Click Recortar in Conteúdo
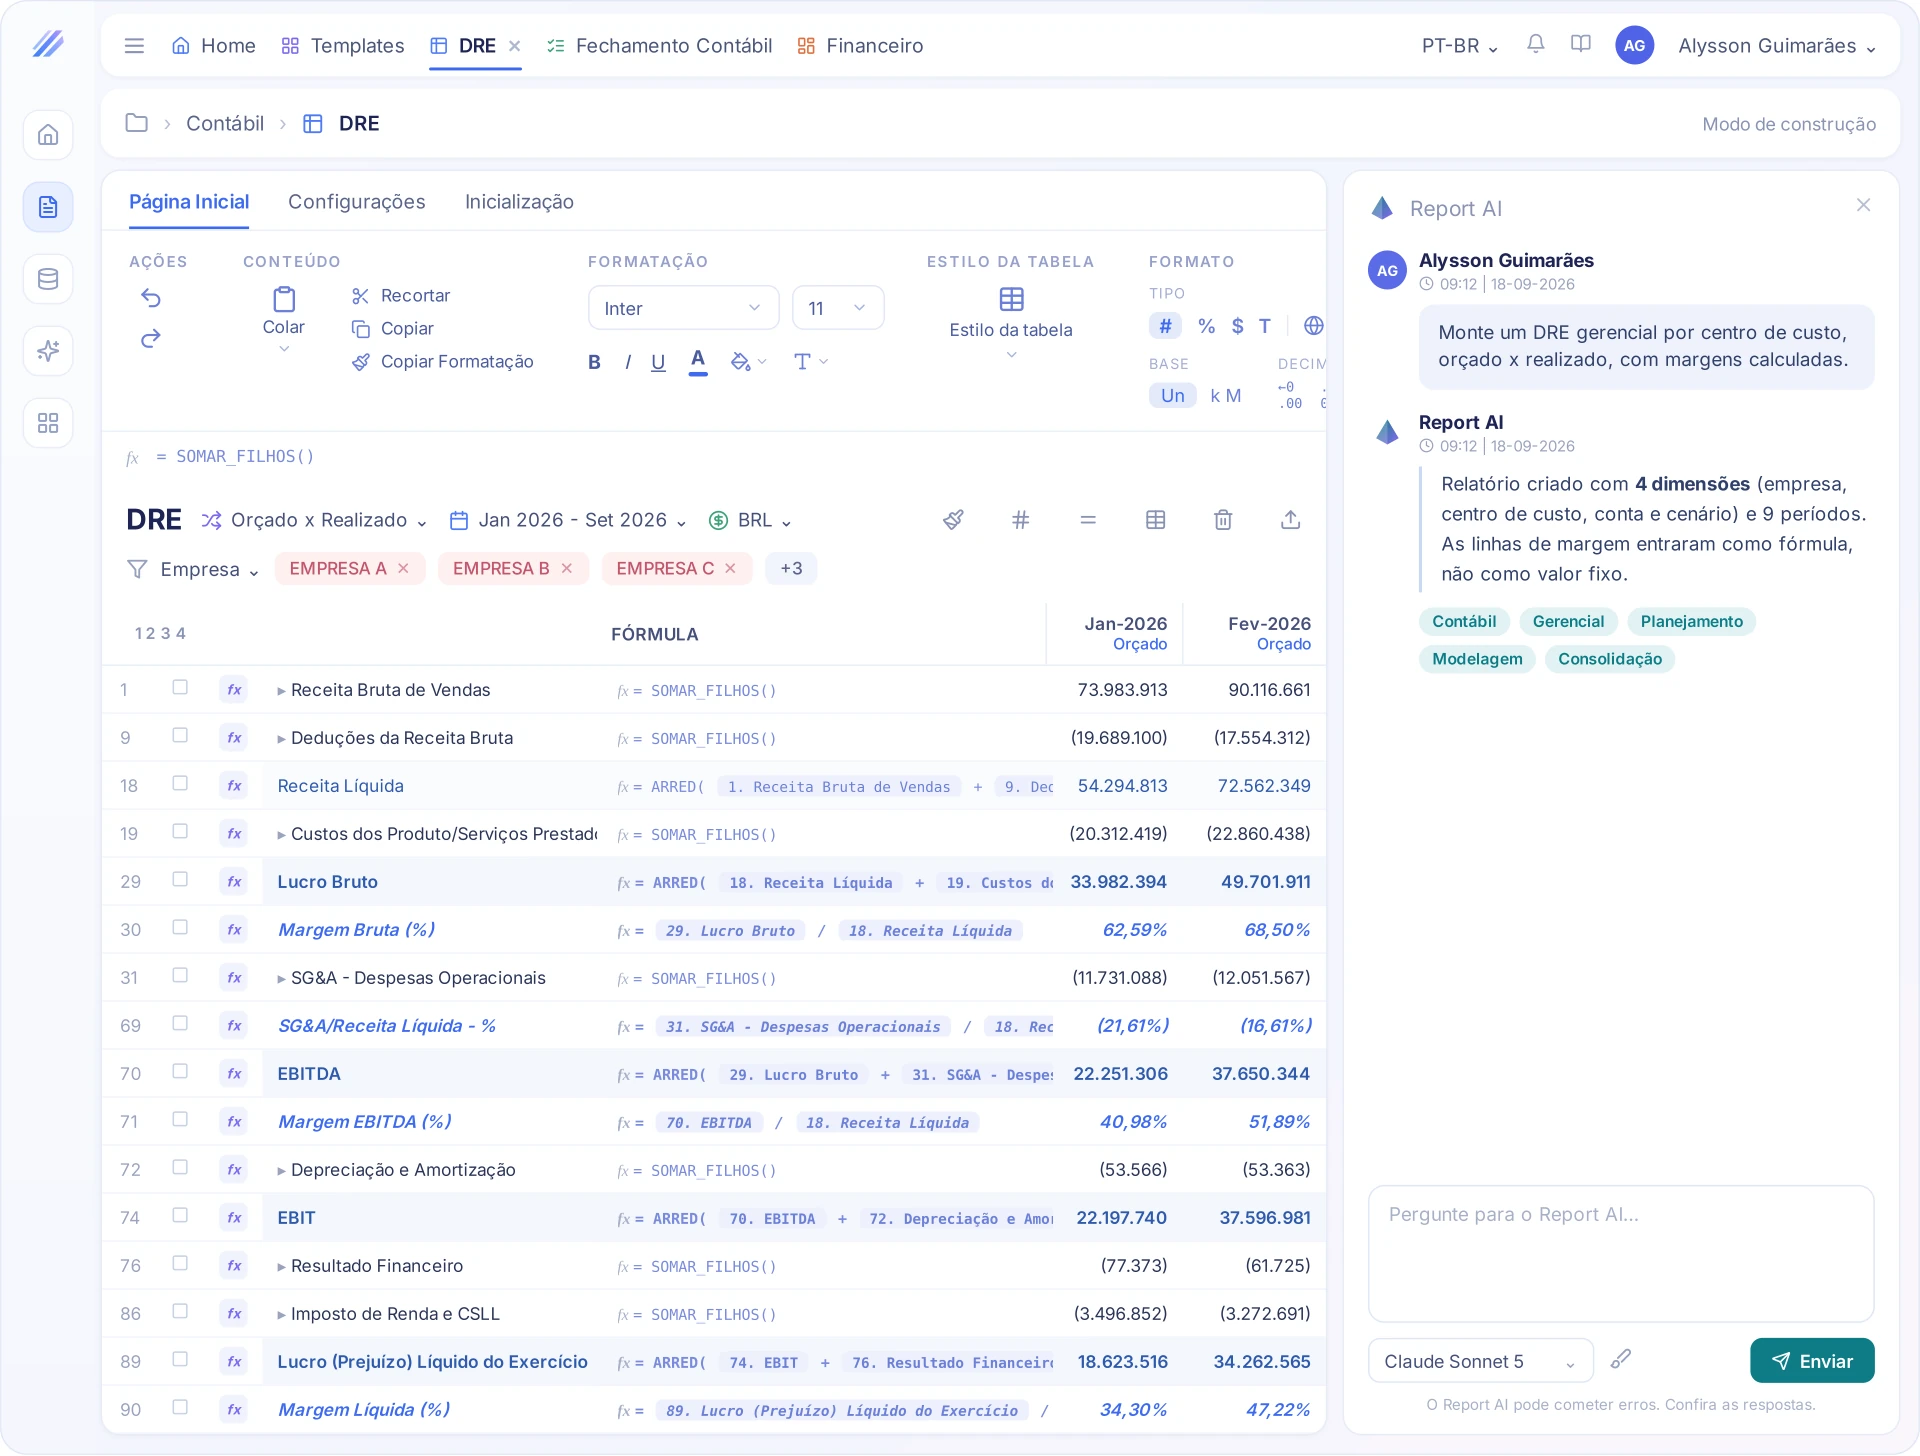The width and height of the screenshot is (1920, 1456). click(401, 296)
